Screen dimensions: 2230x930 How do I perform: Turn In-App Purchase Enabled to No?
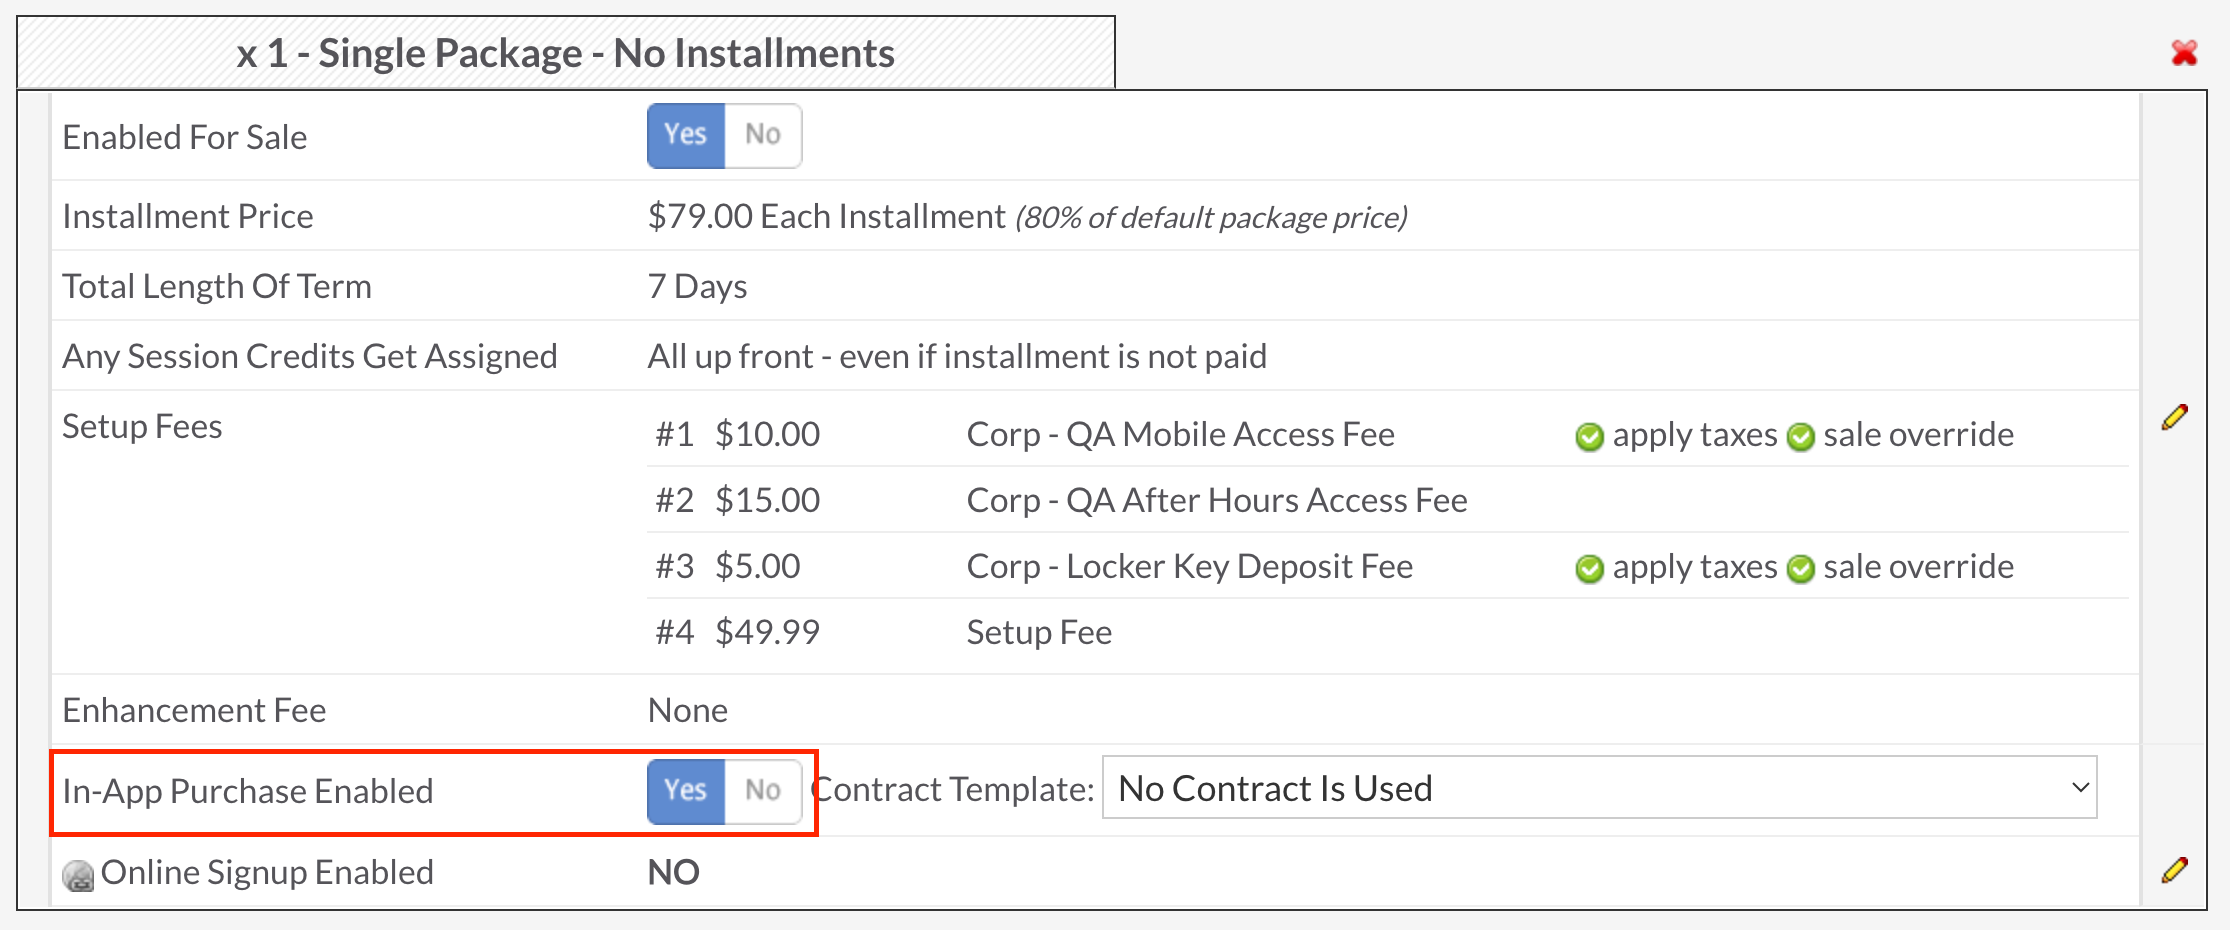(762, 791)
